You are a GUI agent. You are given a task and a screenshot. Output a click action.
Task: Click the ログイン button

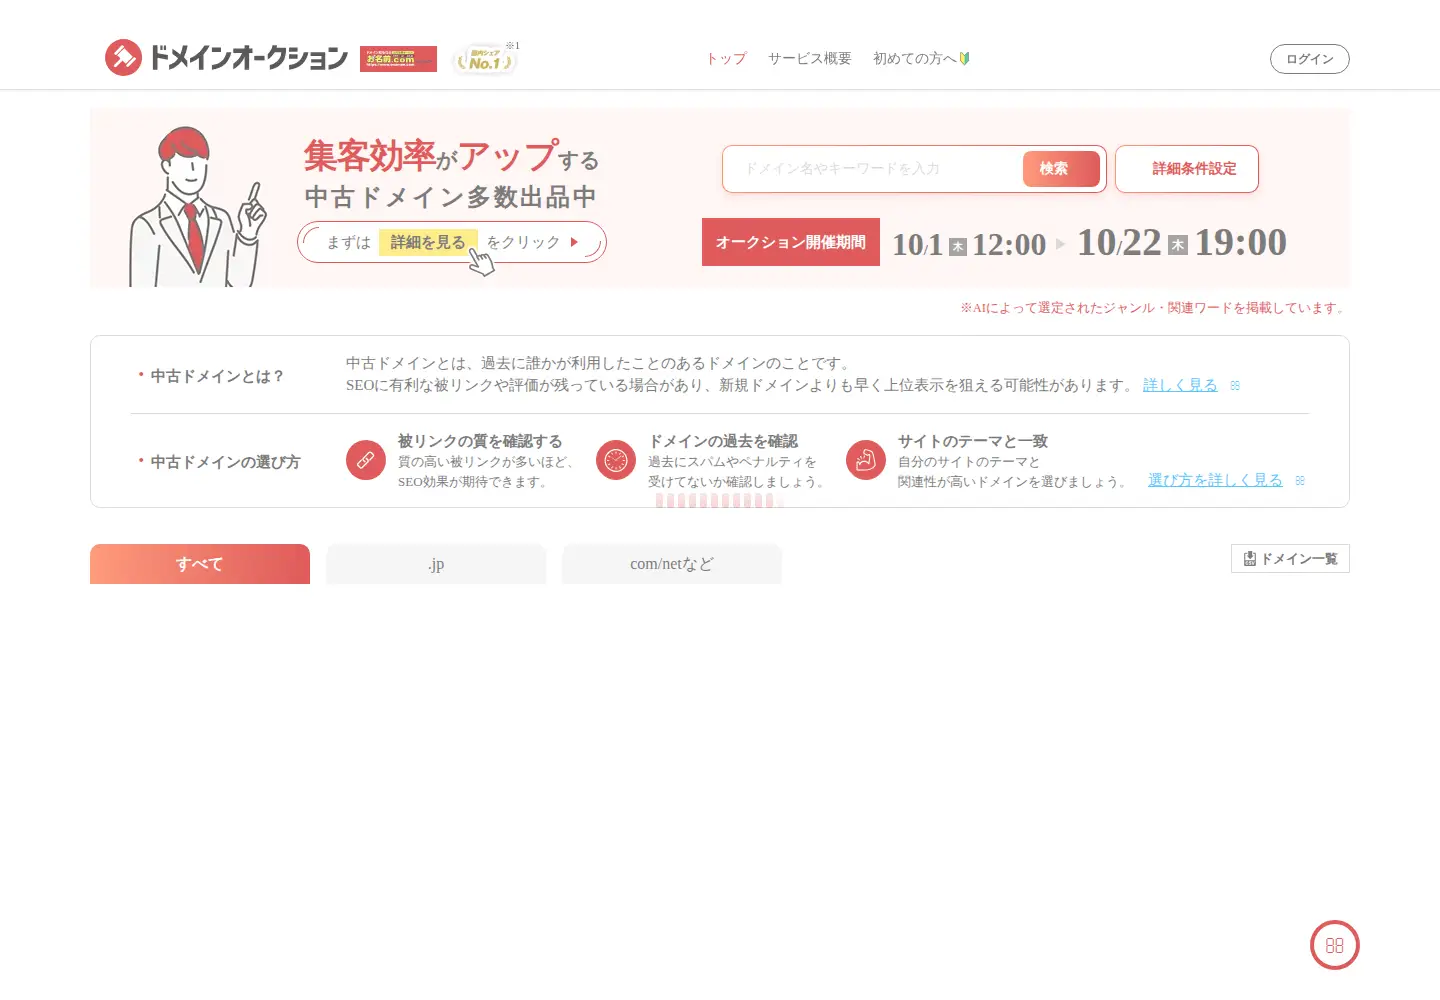point(1310,59)
